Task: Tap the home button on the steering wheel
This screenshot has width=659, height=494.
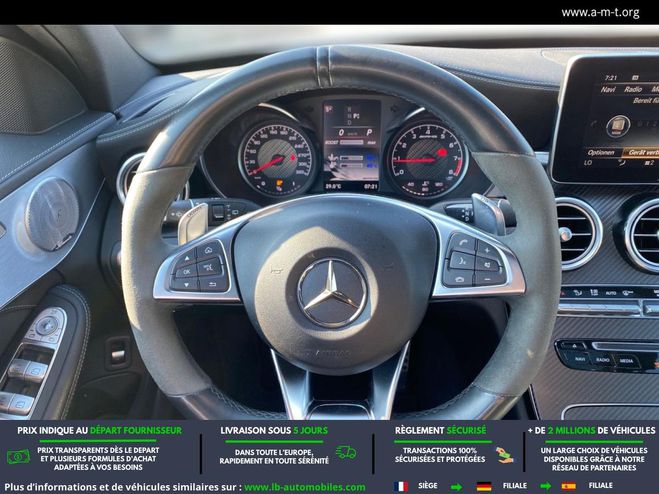Action: (209, 251)
